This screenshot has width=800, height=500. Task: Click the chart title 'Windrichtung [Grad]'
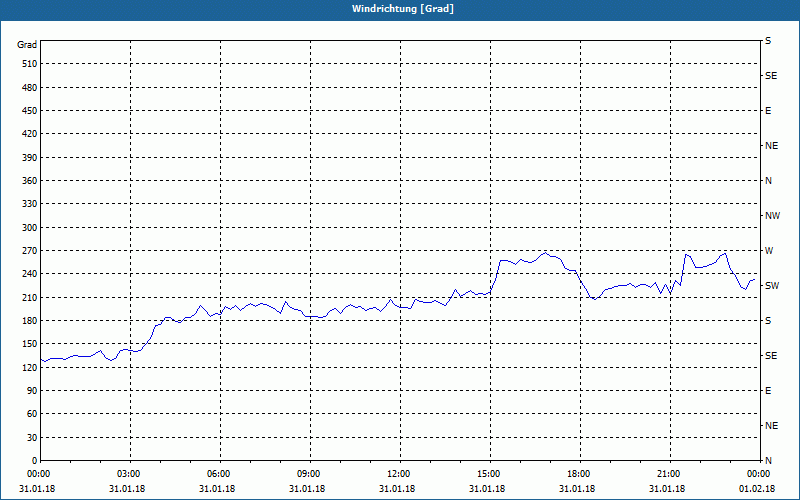pos(403,9)
